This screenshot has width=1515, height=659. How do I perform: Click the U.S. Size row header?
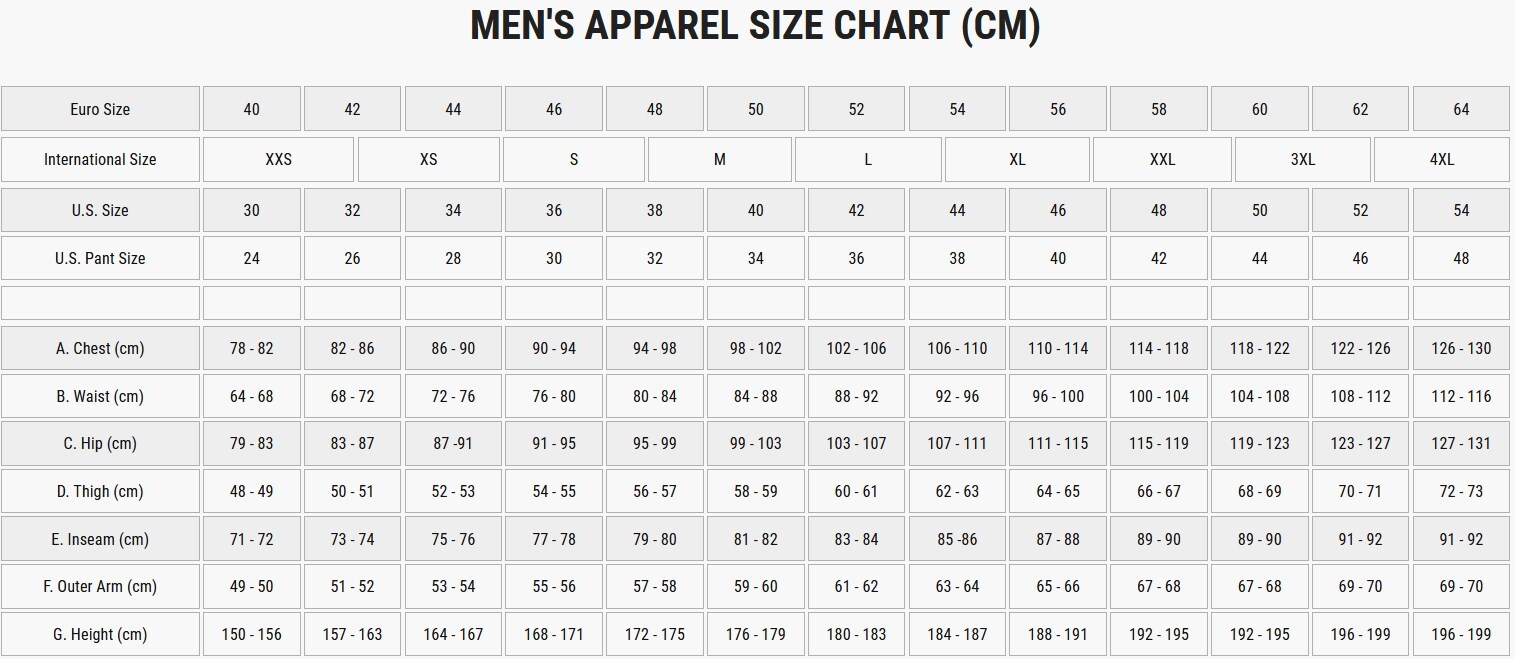pos(100,210)
